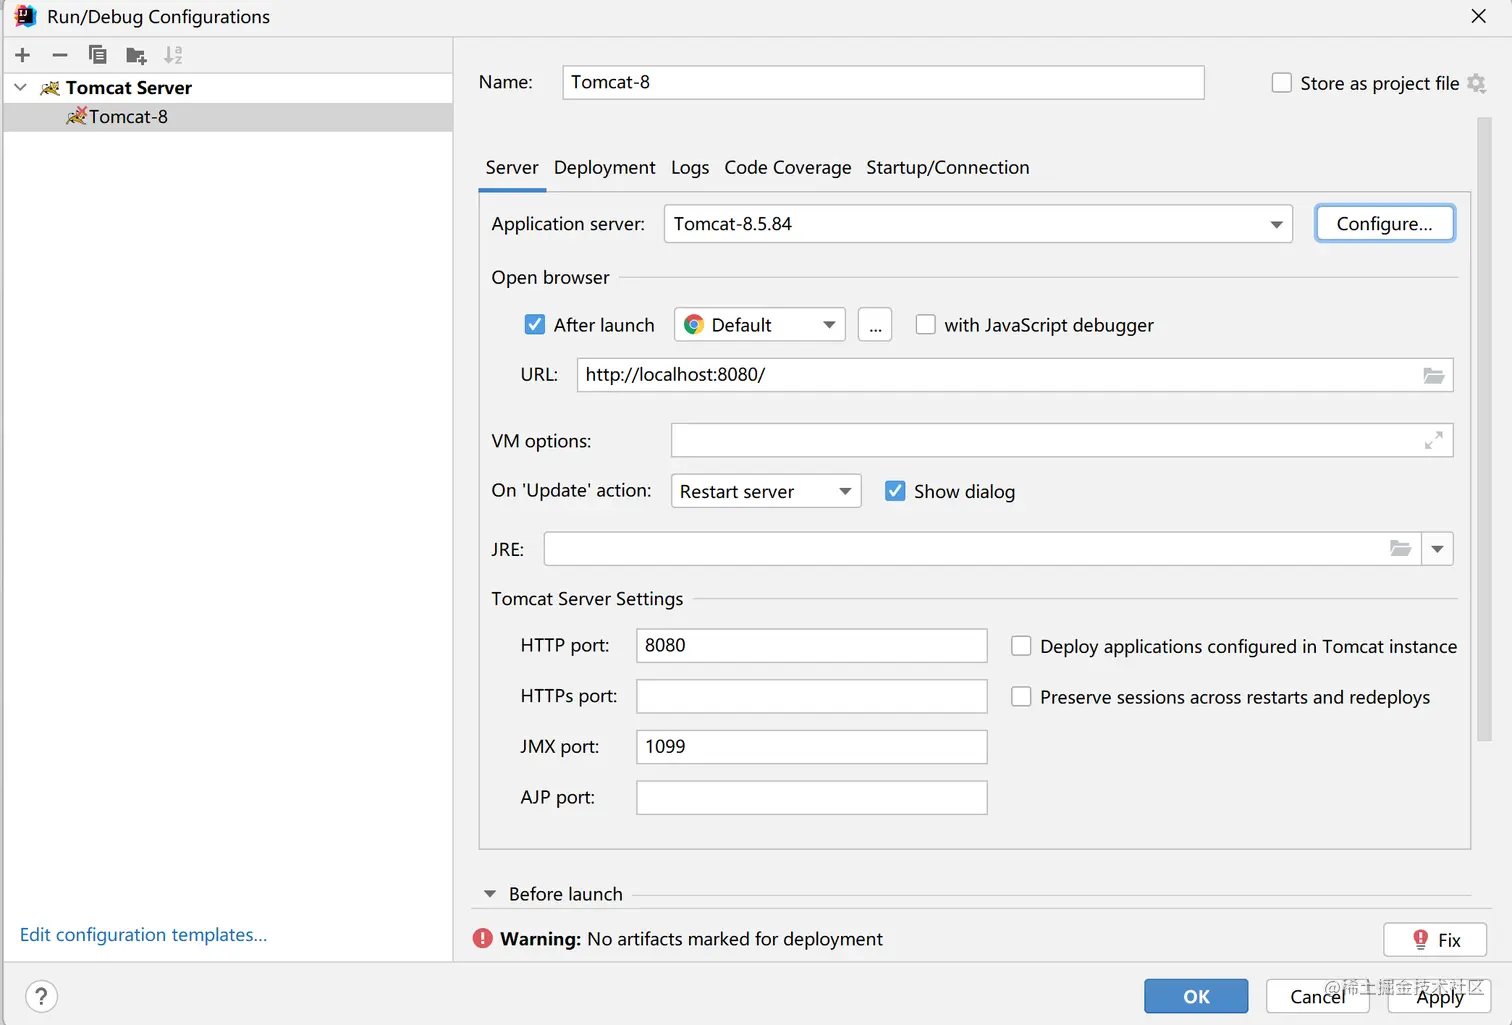Image resolution: width=1512 pixels, height=1025 pixels.
Task: Click the JMX port field
Action: [812, 747]
